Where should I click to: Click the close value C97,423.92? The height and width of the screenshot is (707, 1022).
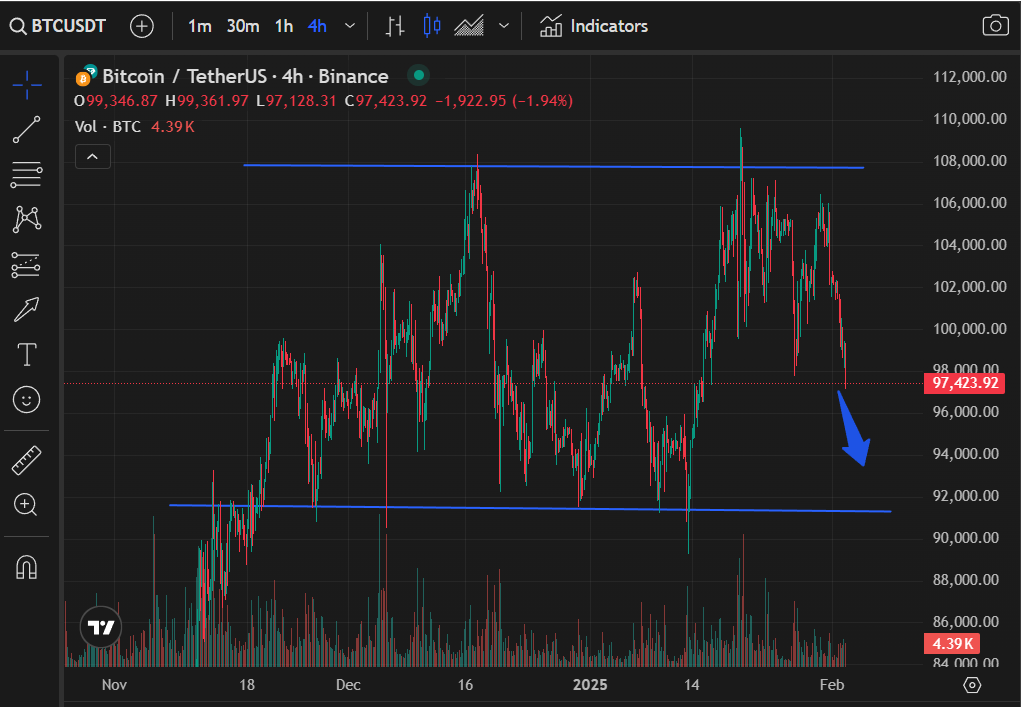click(386, 101)
